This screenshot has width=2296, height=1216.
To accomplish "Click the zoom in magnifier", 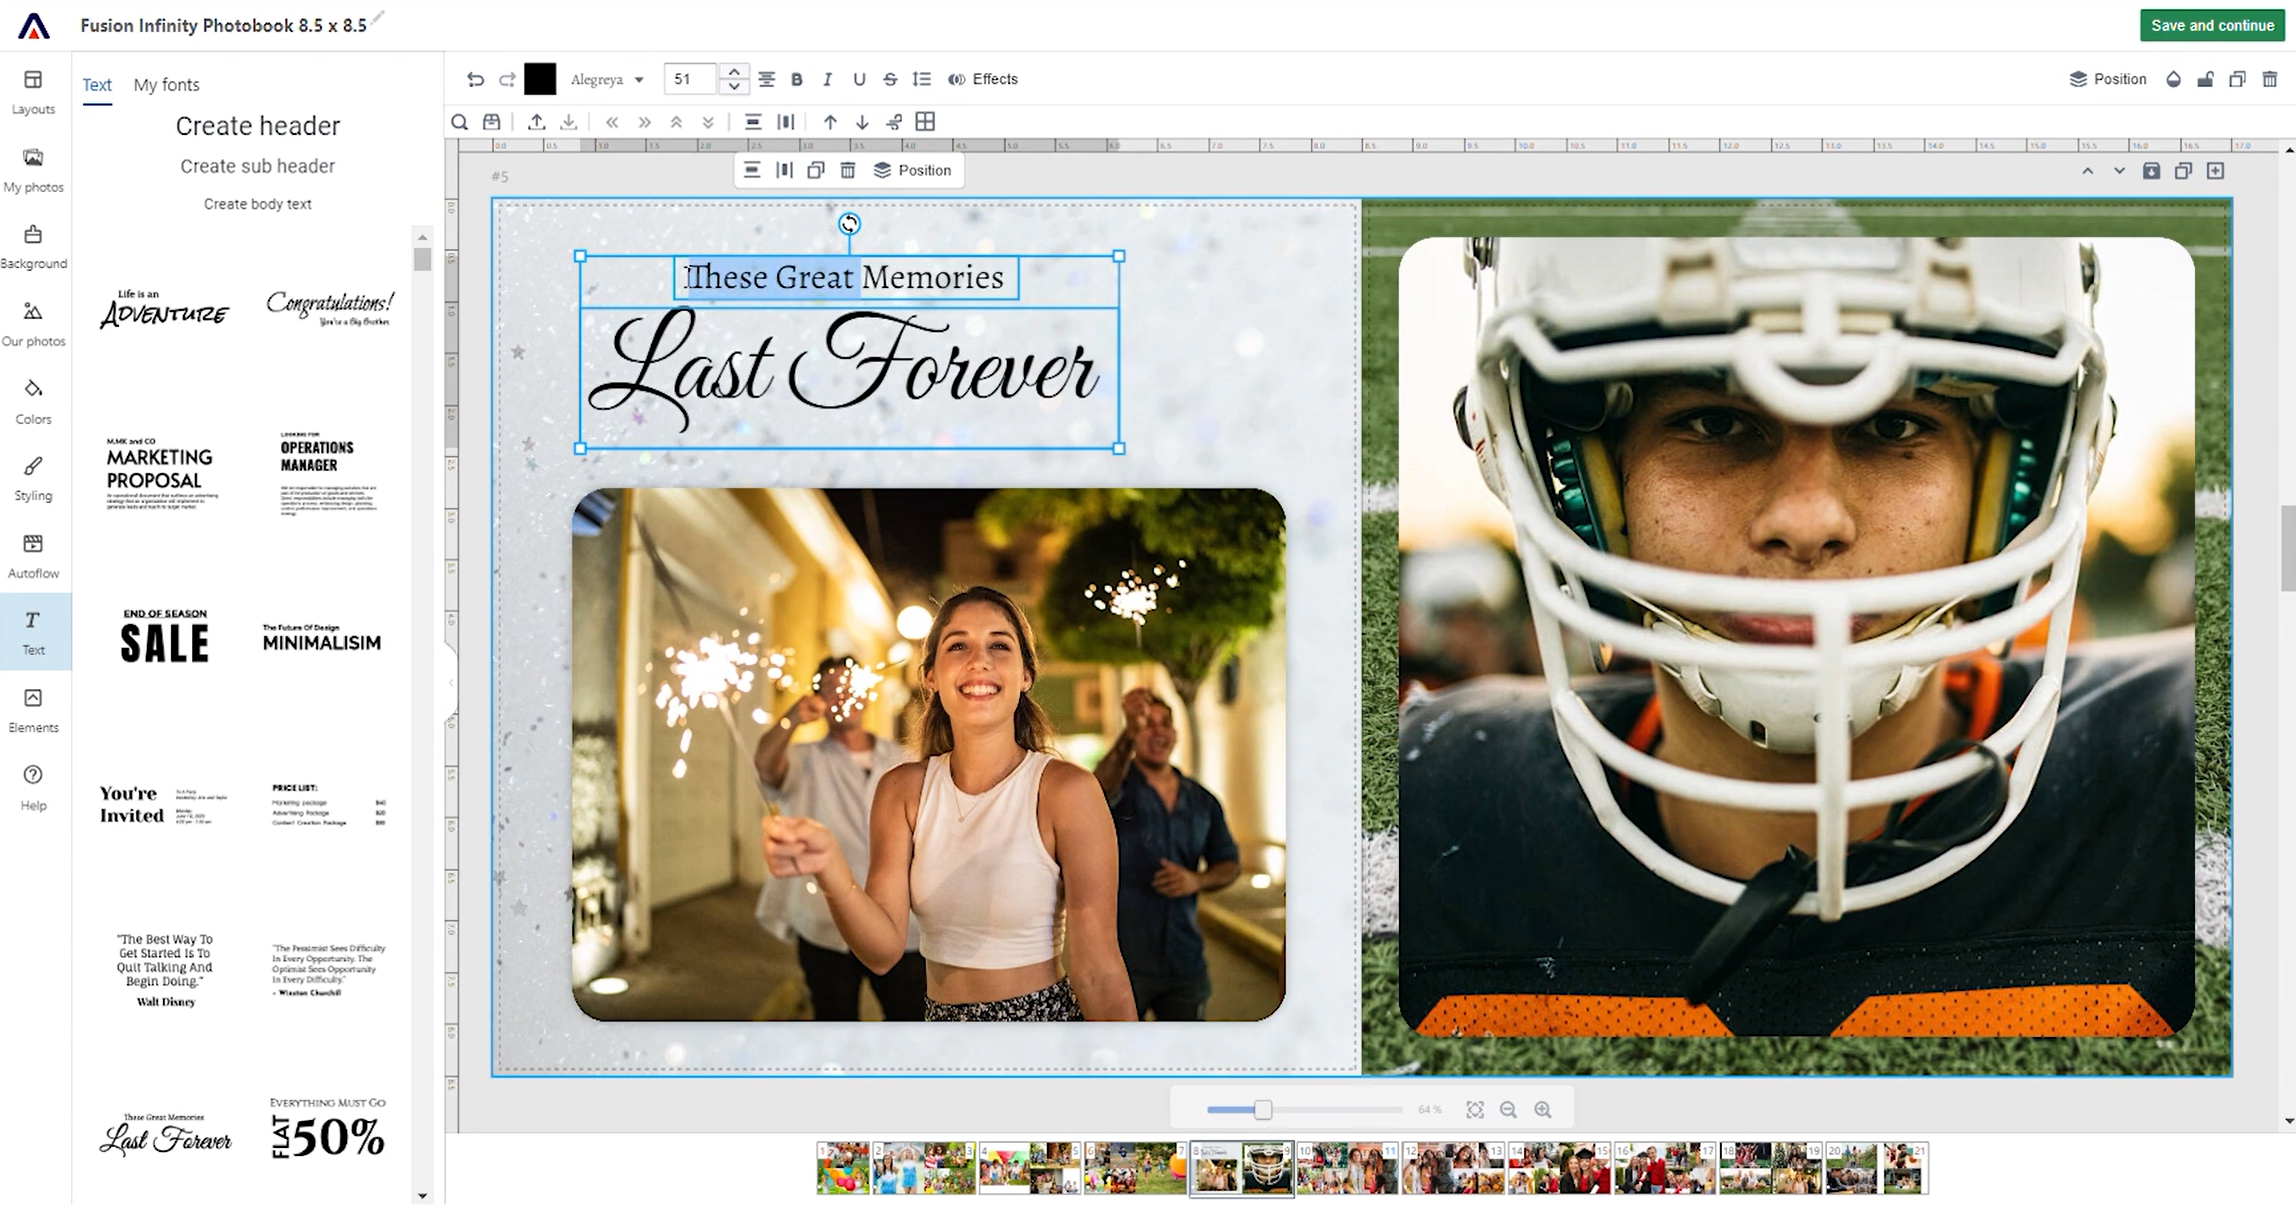I will [x=1543, y=1109].
